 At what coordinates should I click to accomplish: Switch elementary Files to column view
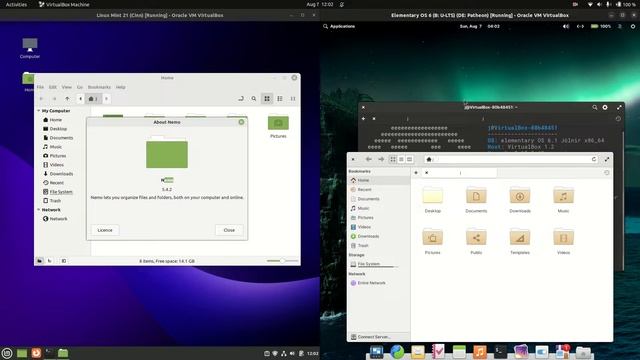click(x=409, y=159)
